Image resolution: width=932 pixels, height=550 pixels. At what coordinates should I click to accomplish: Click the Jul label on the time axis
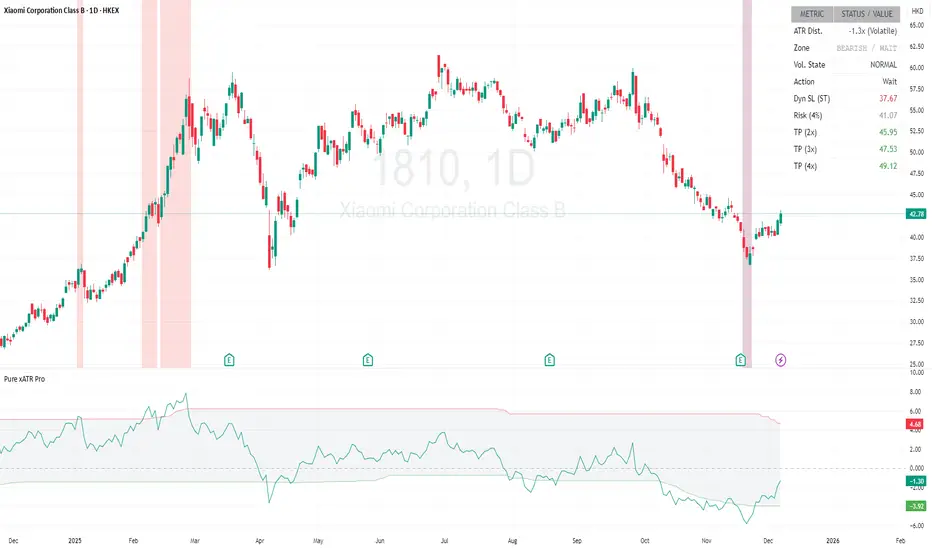pos(441,541)
